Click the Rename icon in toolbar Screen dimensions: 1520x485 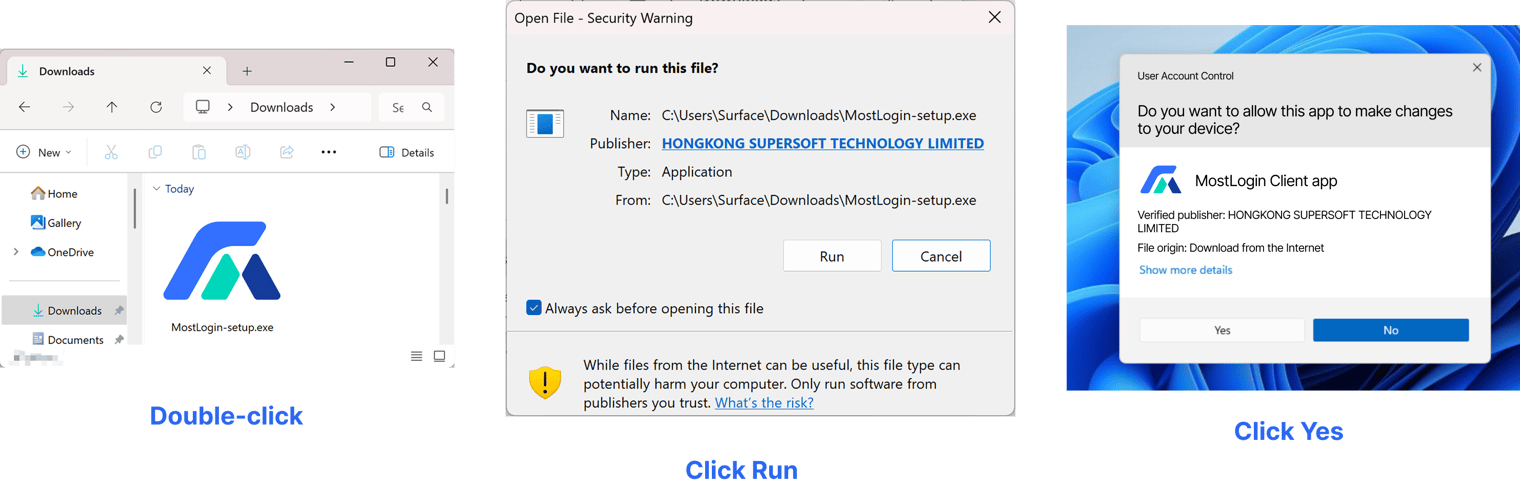coord(243,152)
